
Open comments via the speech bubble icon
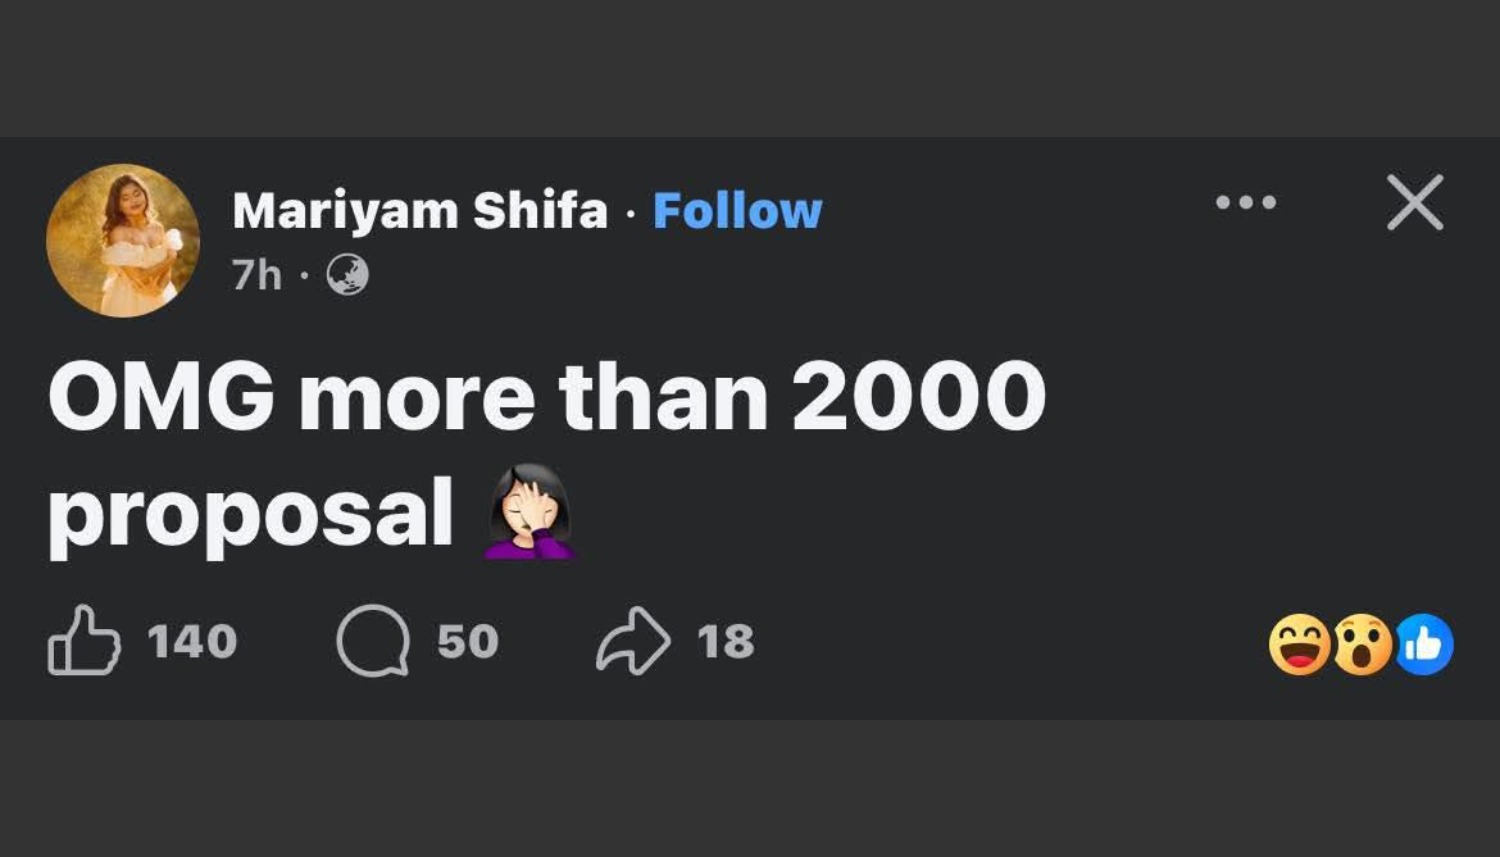pyautogui.click(x=373, y=641)
